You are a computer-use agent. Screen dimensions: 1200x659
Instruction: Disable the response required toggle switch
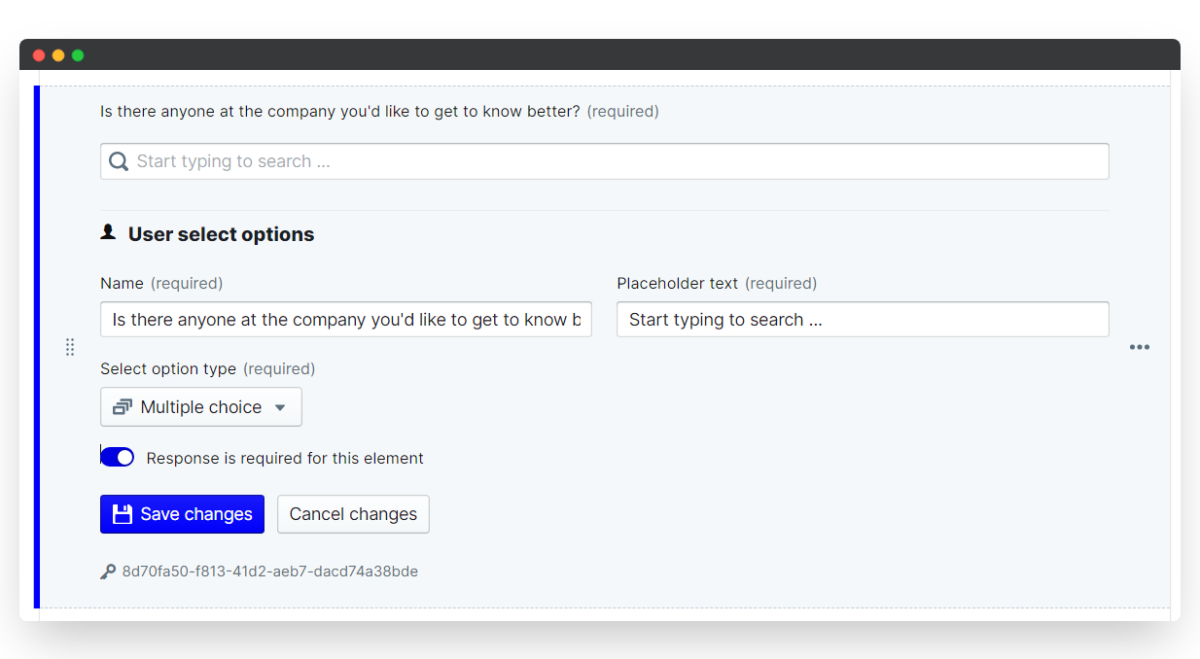tap(118, 457)
